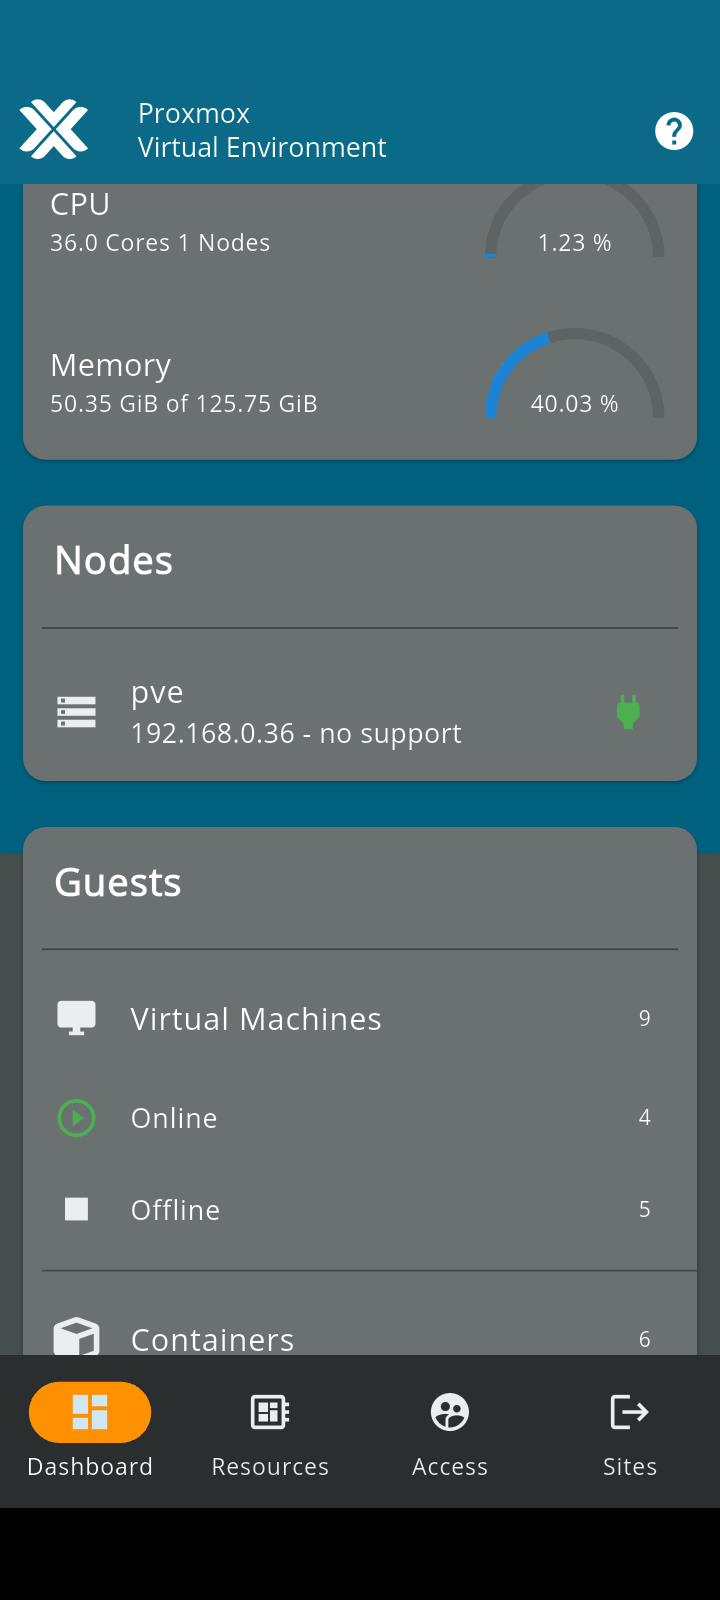Tap the Nodes section heading
Screen dimensions: 720x1600
point(114,561)
